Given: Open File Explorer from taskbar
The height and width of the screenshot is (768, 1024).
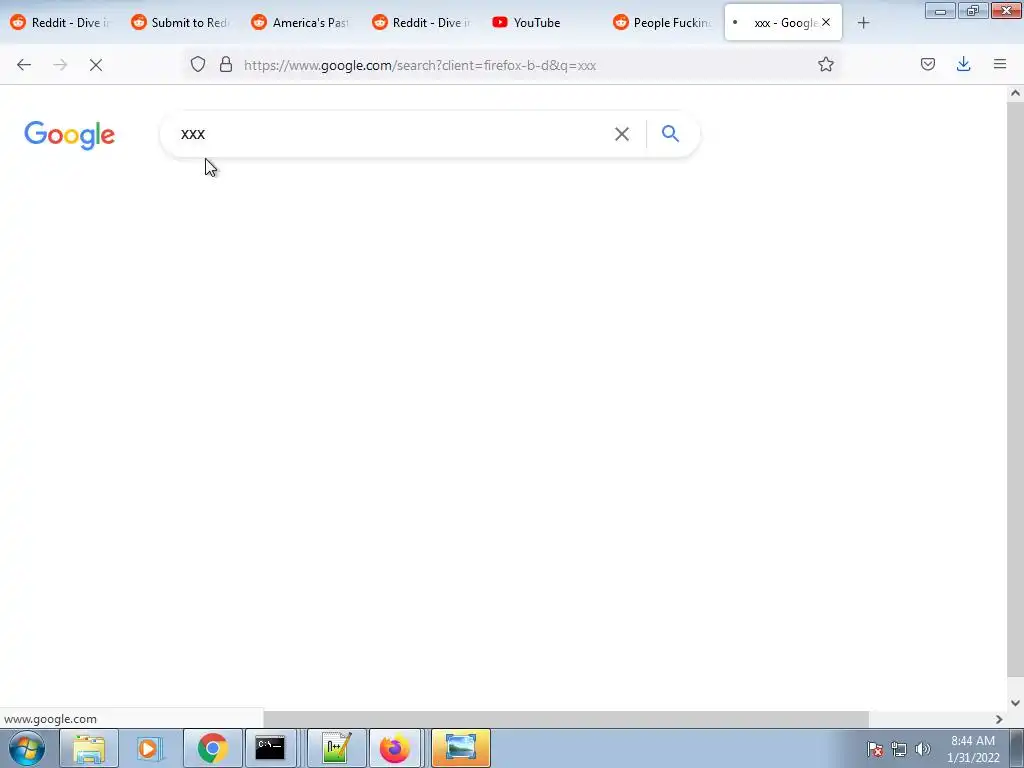Looking at the screenshot, I should tap(89, 748).
